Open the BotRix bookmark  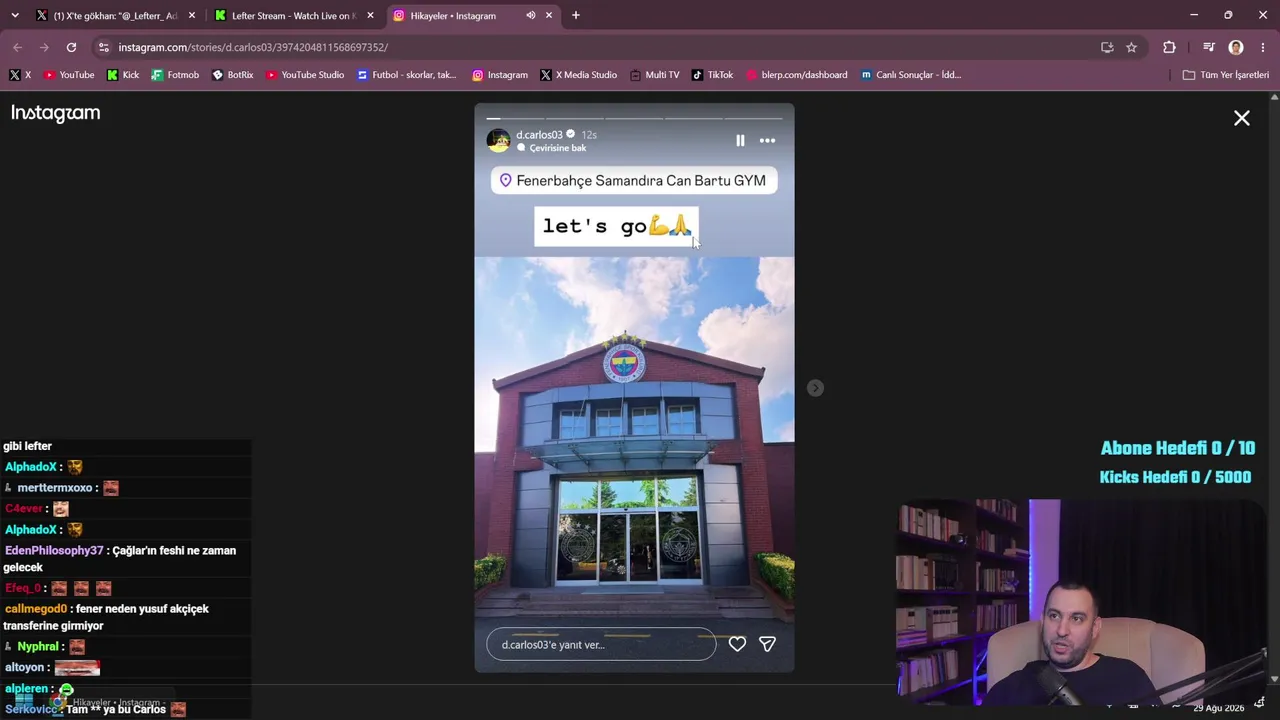pos(233,75)
